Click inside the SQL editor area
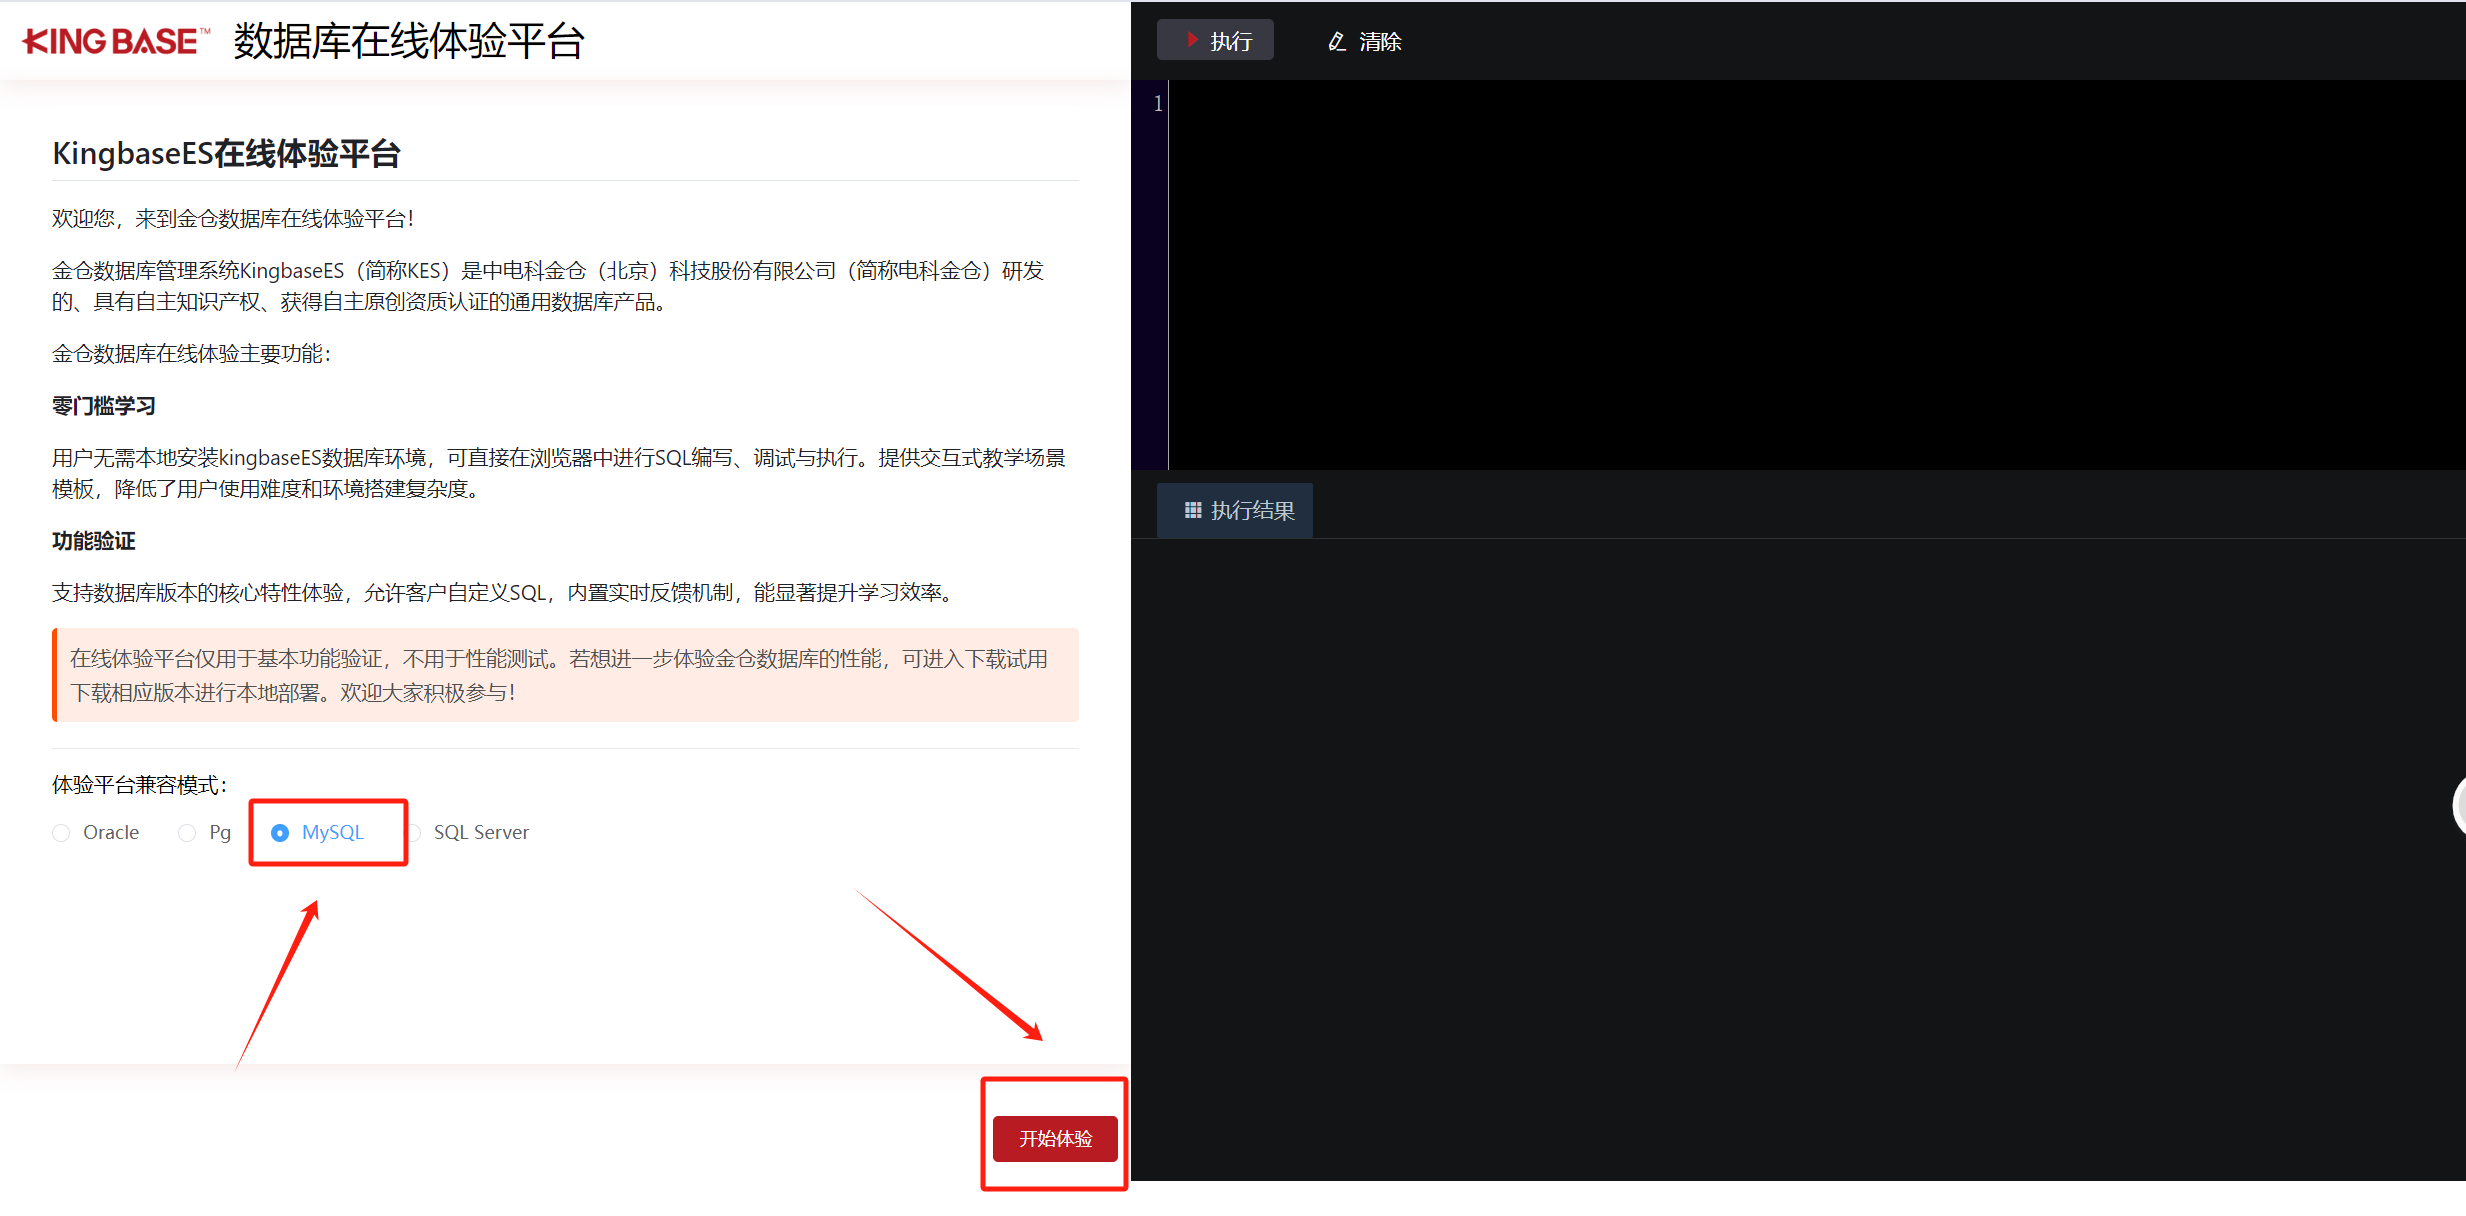 click(1816, 275)
